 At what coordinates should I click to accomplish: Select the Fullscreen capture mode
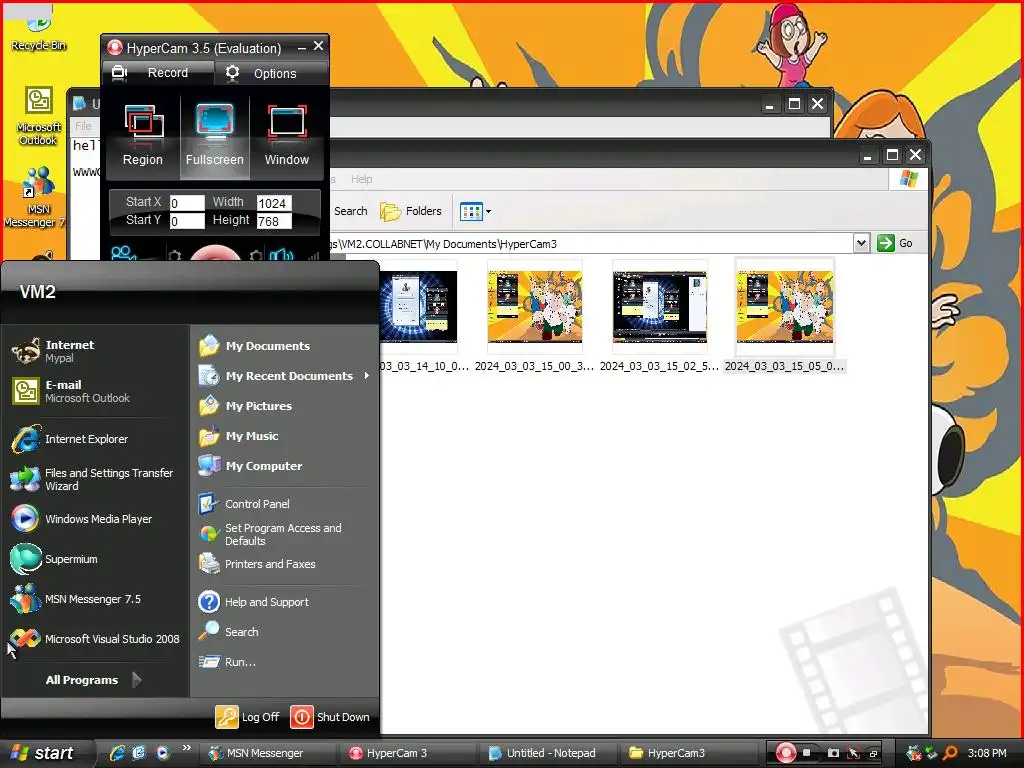pyautogui.click(x=215, y=136)
